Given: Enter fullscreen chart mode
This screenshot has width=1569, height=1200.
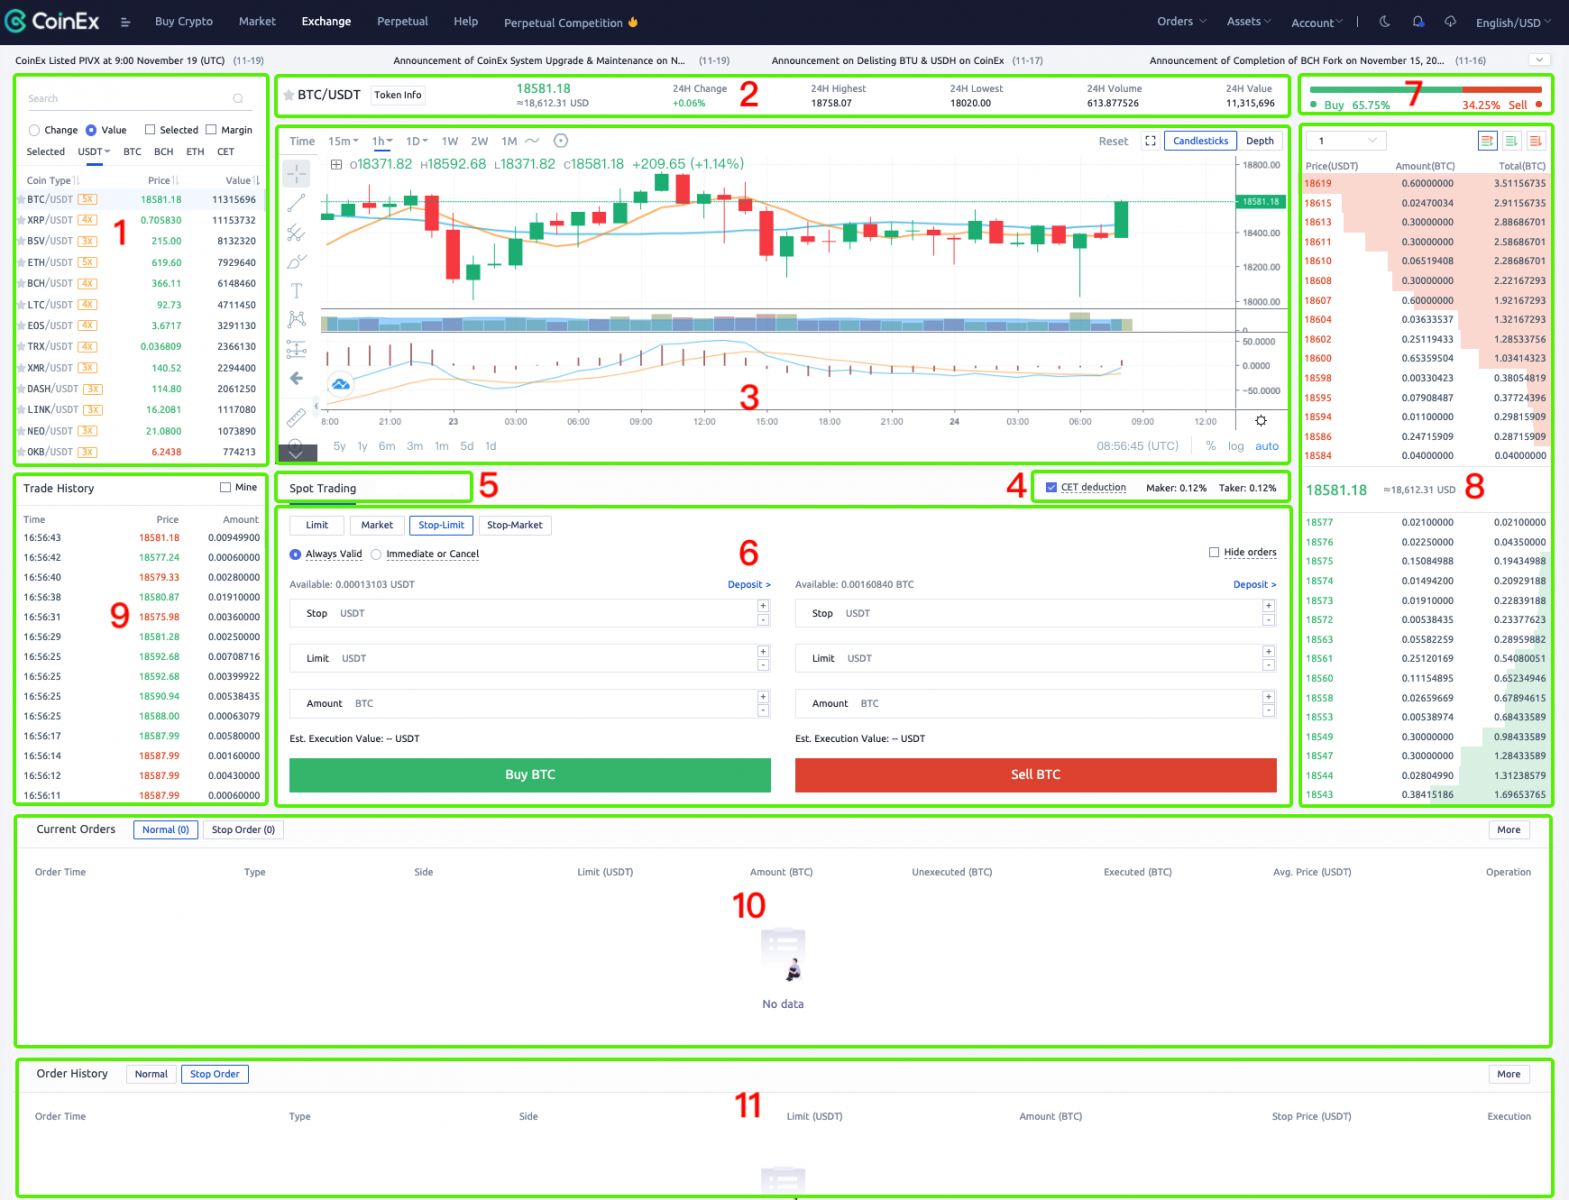Looking at the screenshot, I should 1150,141.
